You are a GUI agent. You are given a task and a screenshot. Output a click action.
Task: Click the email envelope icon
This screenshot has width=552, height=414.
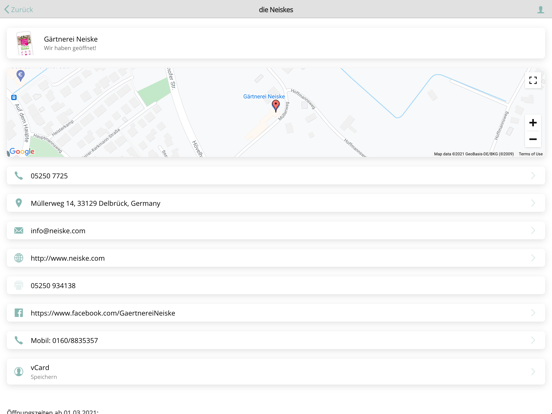pos(19,230)
